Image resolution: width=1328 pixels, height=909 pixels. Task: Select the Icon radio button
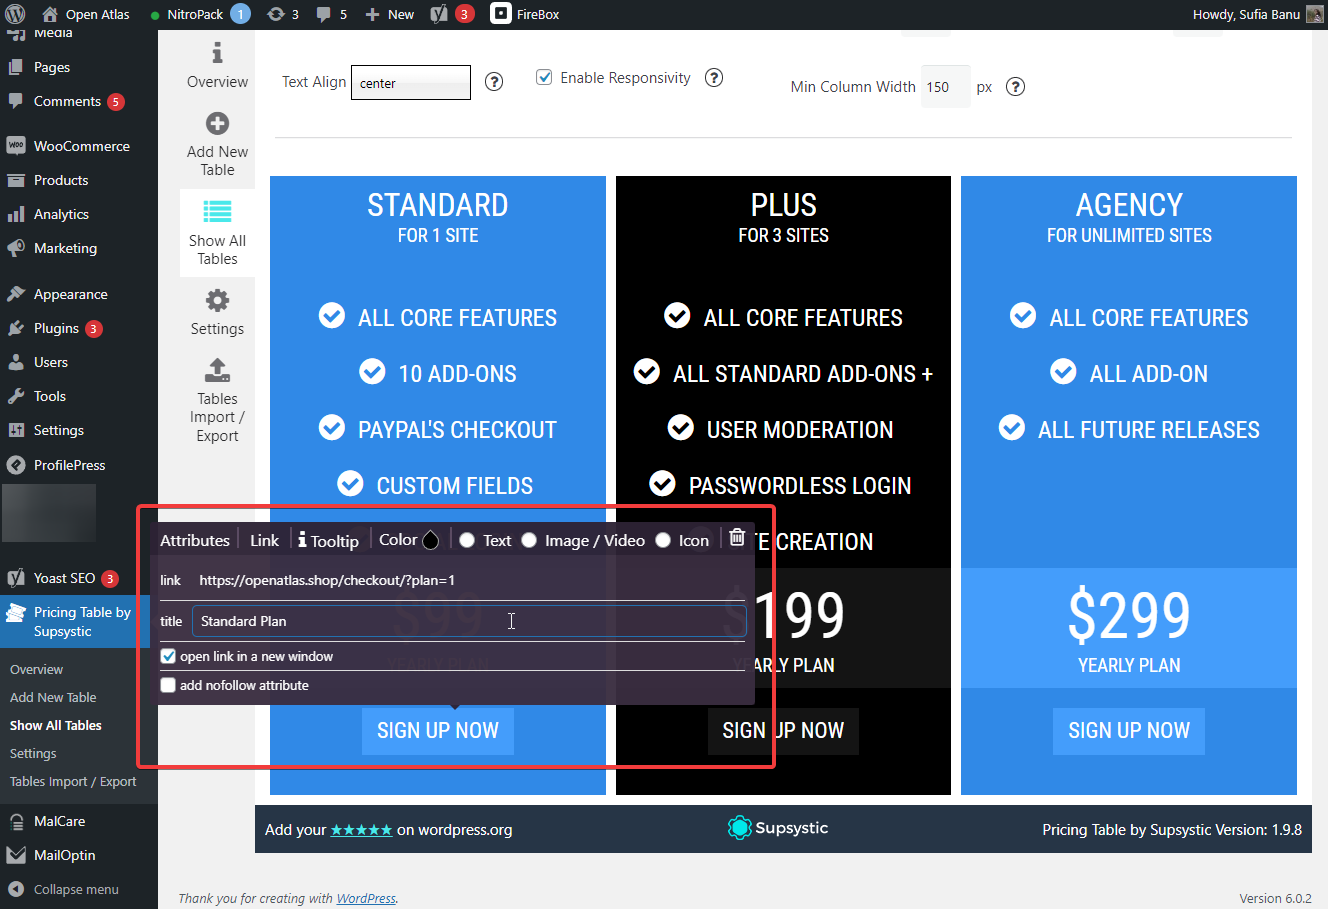pos(663,540)
